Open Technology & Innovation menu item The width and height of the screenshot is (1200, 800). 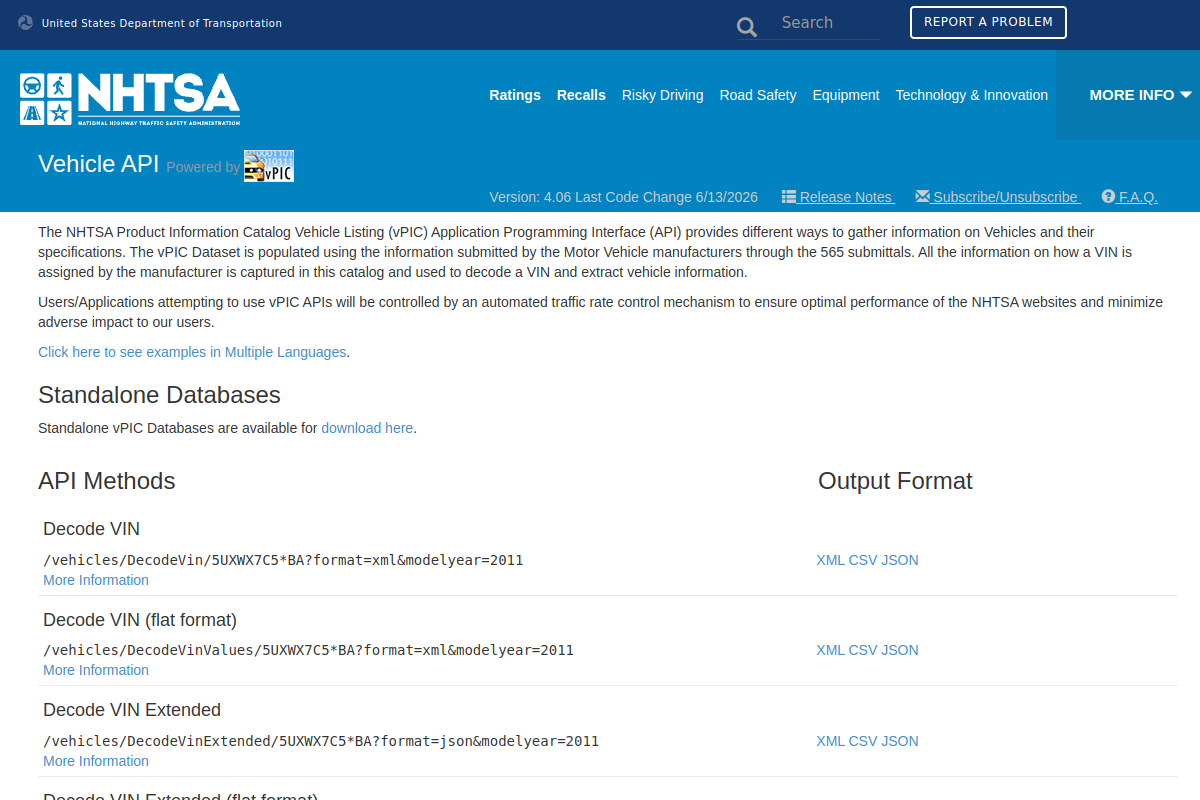pos(972,95)
